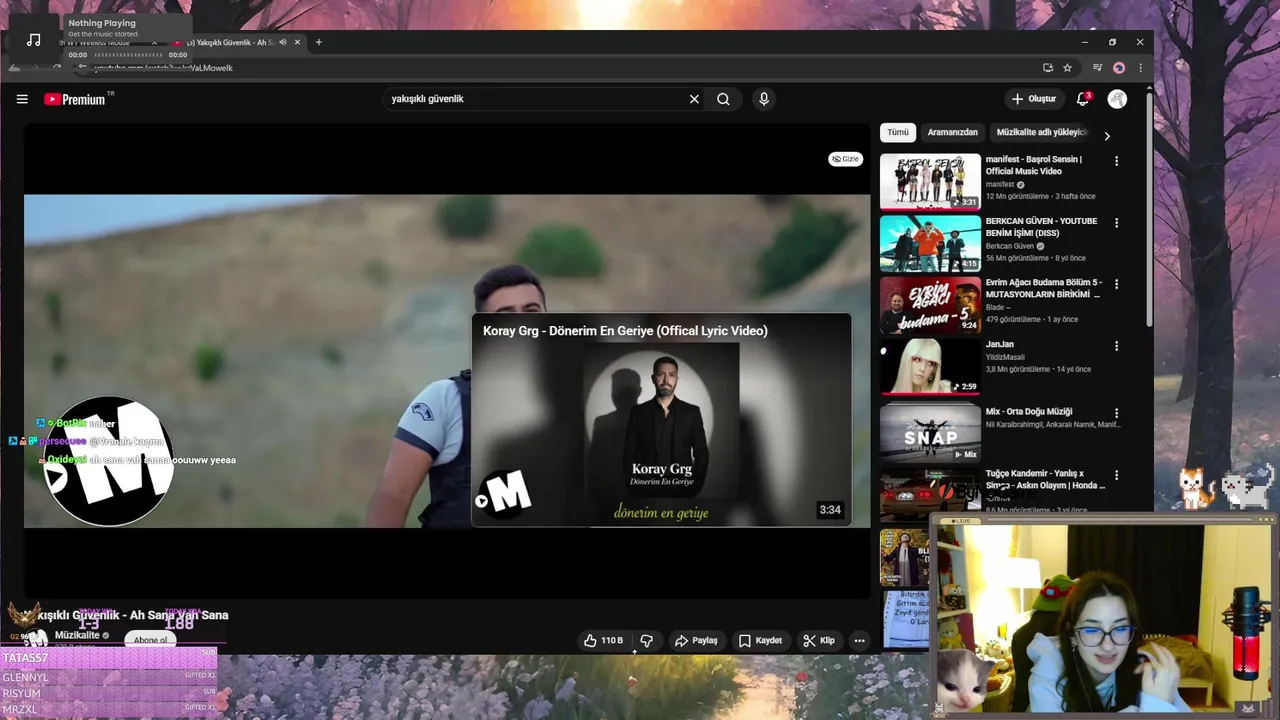
Task: Open the Chrome profile avatar
Action: click(1119, 68)
